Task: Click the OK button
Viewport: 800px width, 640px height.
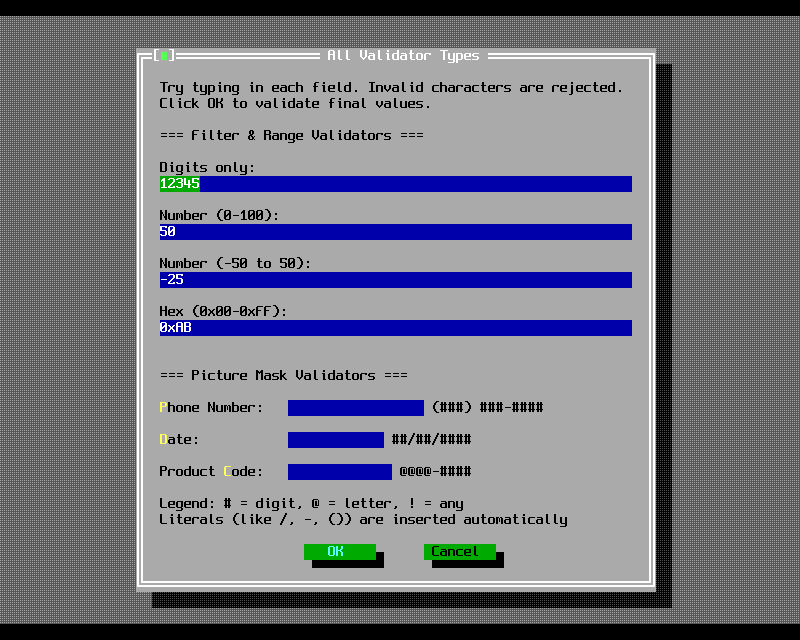Action: point(340,552)
